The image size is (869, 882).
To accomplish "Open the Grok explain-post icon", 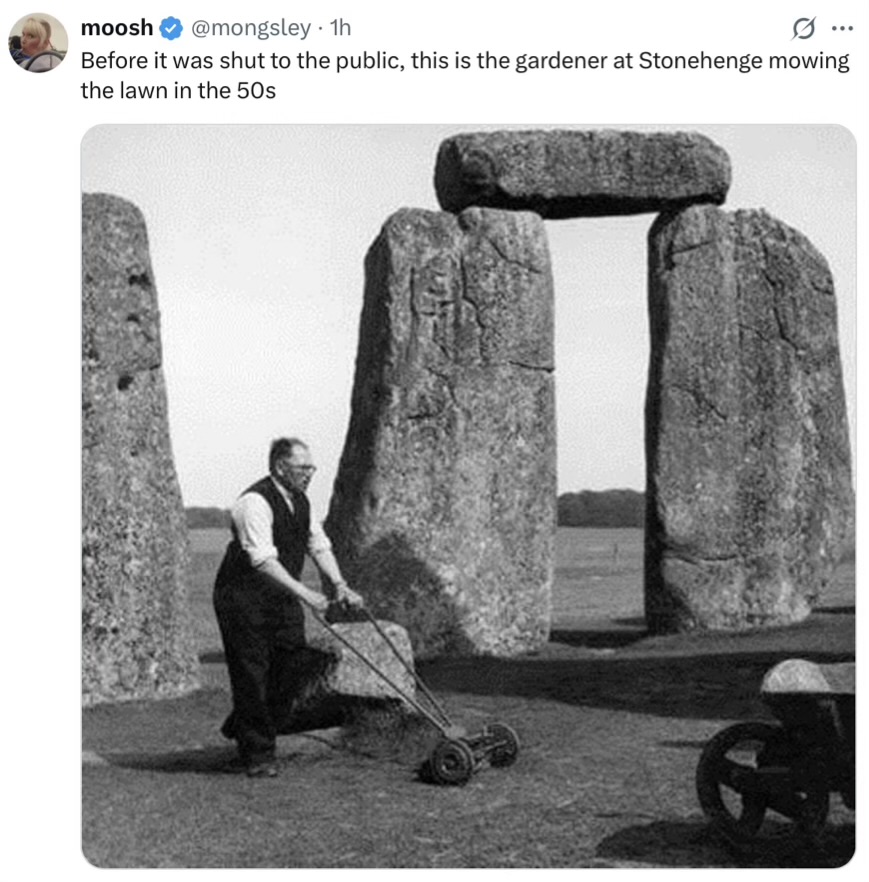I will (803, 28).
